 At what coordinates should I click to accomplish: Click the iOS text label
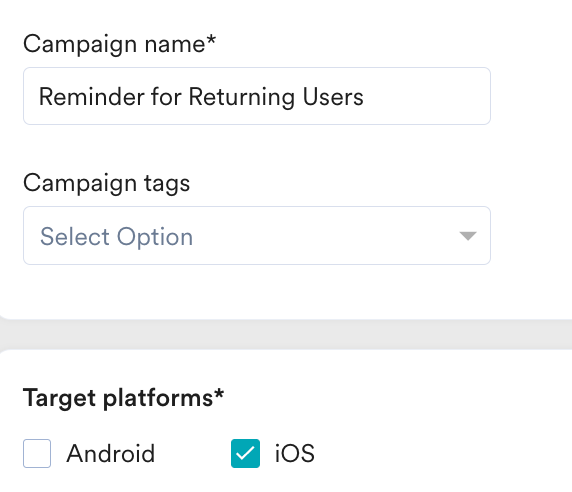pos(294,454)
